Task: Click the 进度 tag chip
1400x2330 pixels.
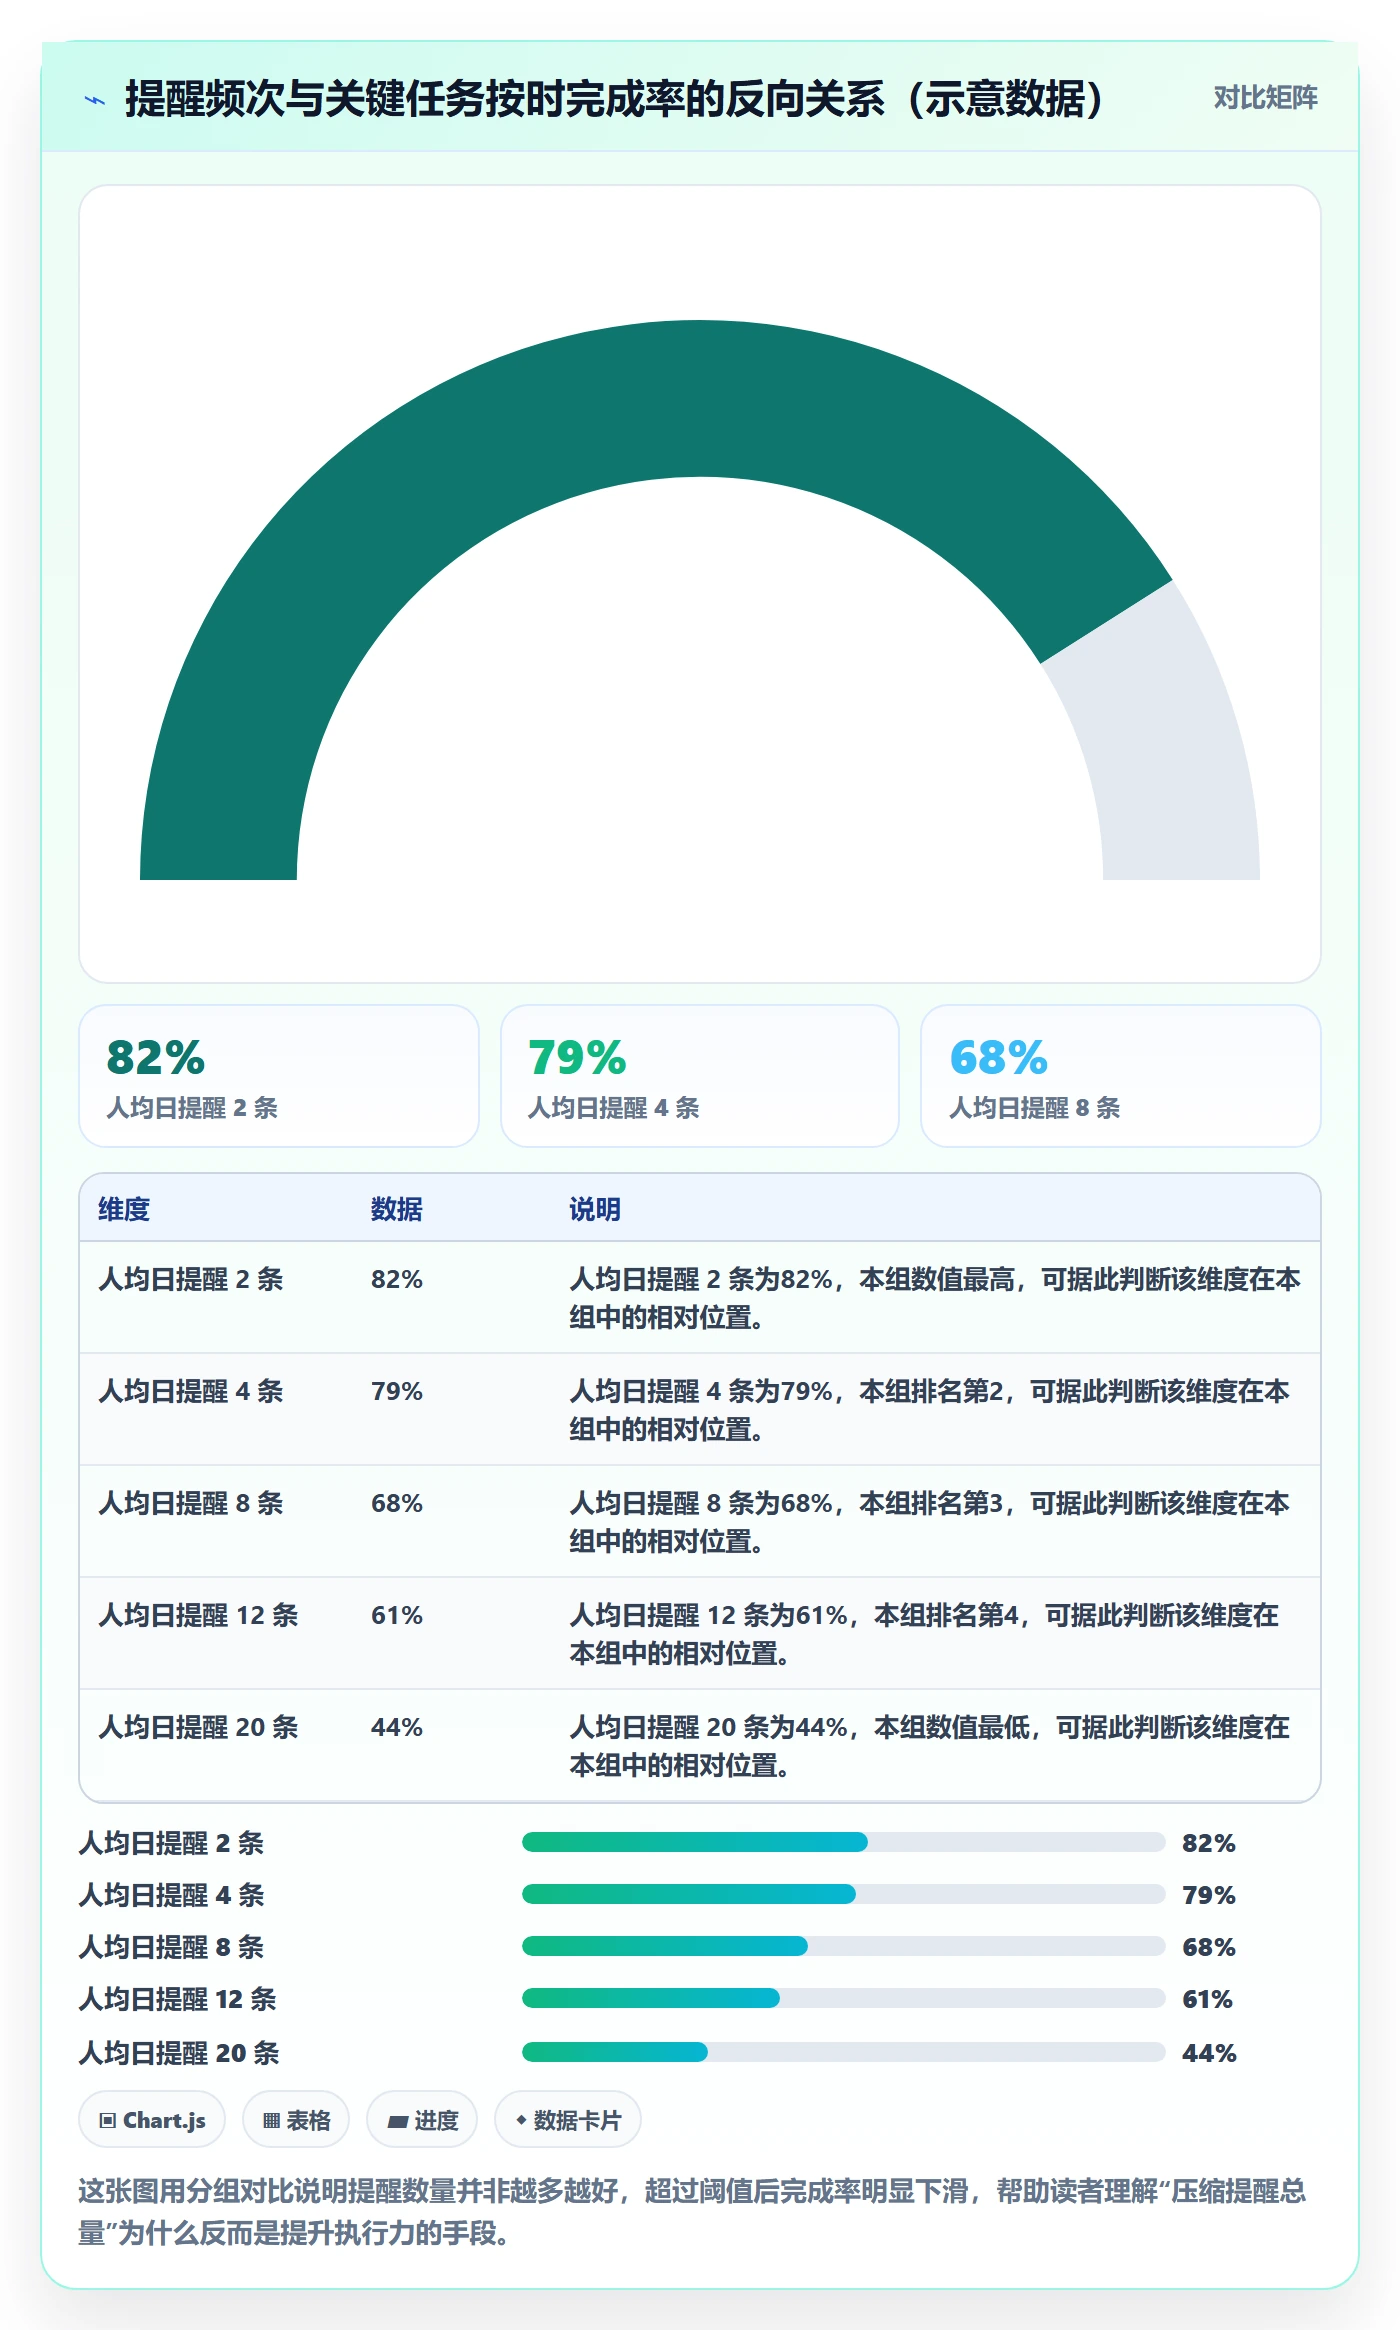Action: (x=422, y=2120)
